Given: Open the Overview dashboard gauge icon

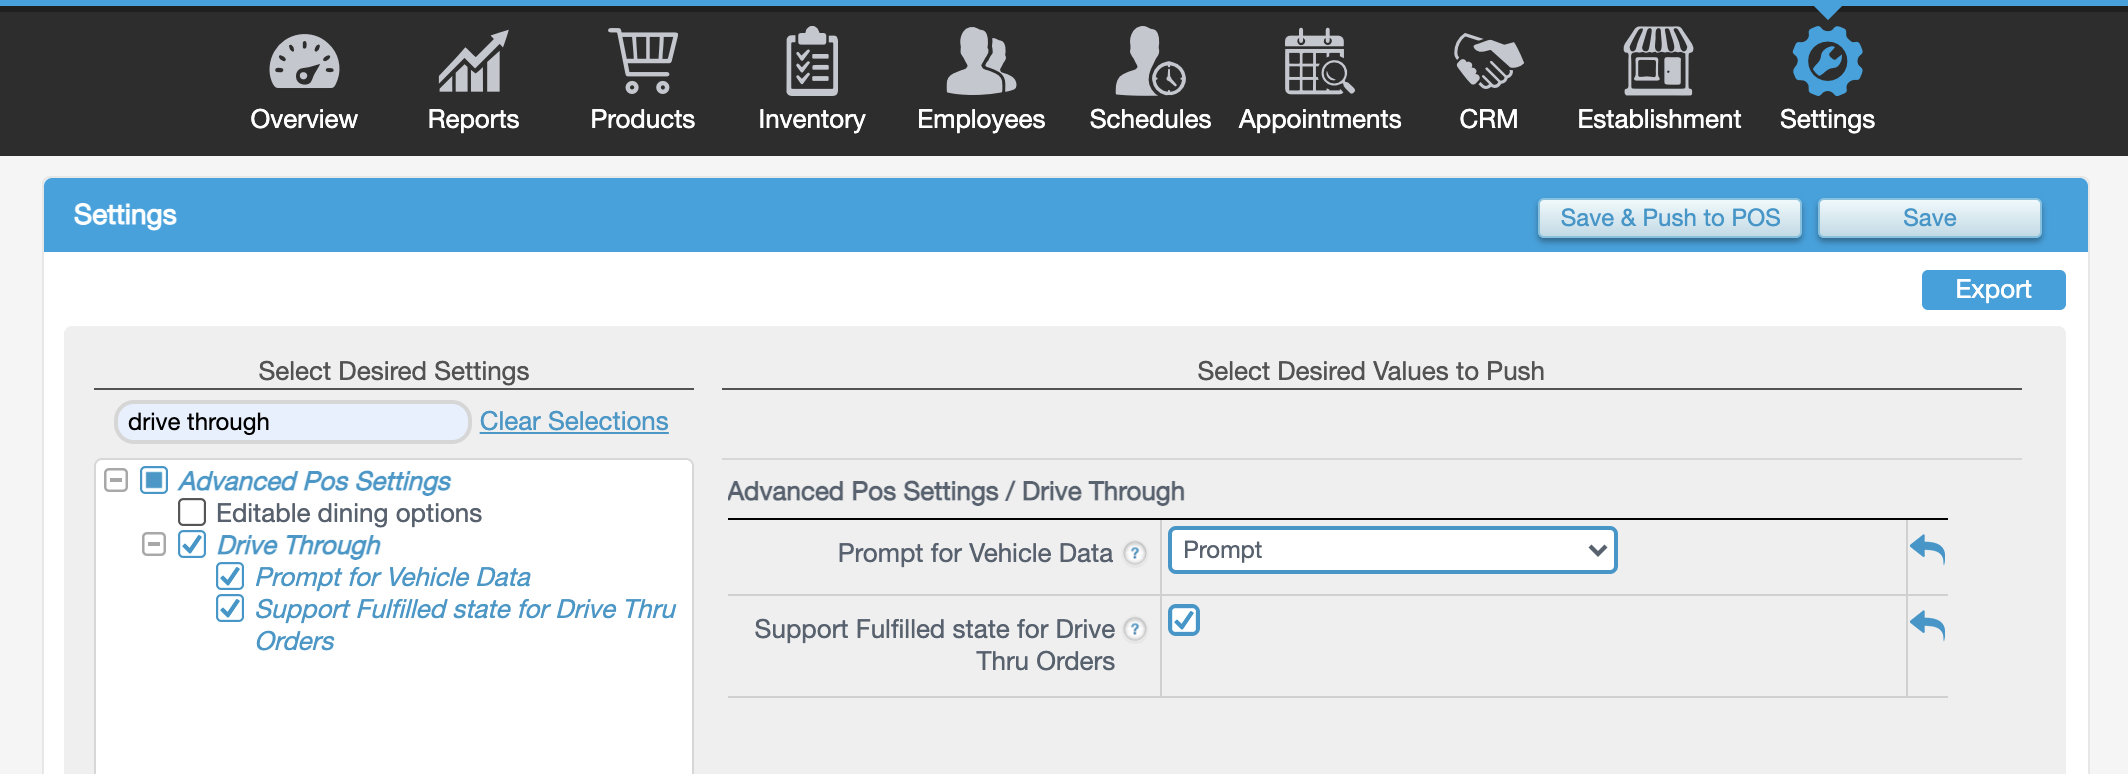Looking at the screenshot, I should [x=304, y=62].
